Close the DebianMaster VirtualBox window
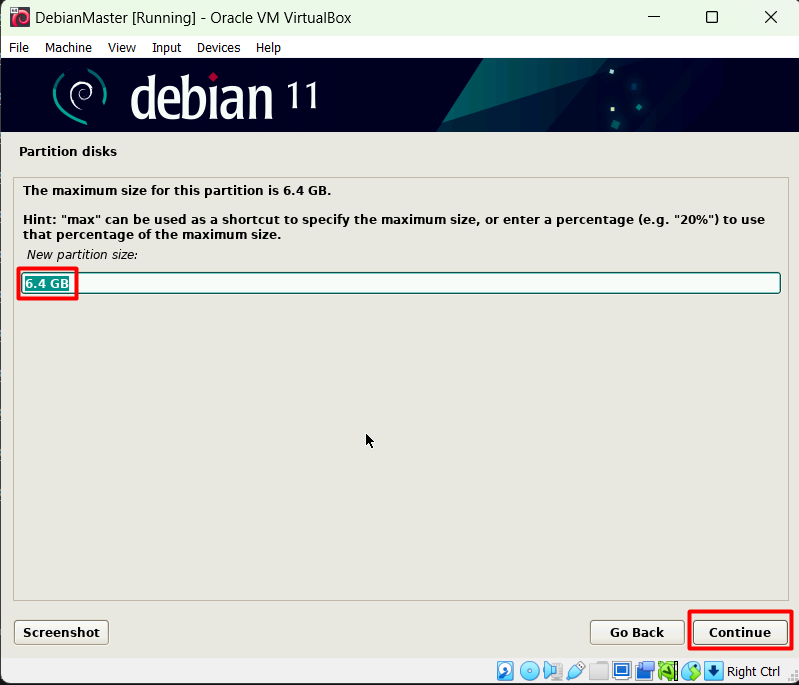 [770, 17]
